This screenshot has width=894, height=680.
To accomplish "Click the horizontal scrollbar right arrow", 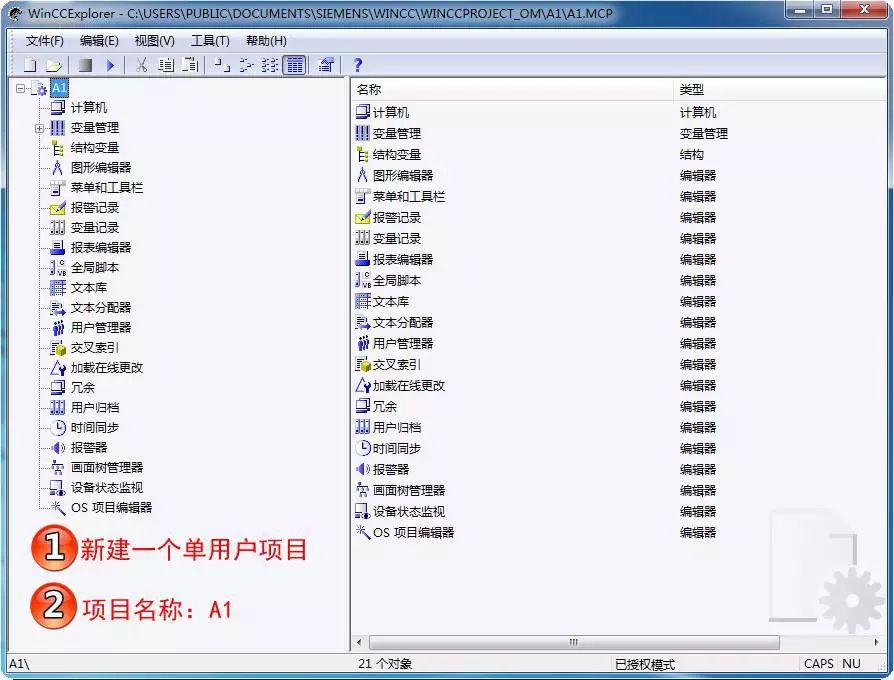I will [876, 642].
